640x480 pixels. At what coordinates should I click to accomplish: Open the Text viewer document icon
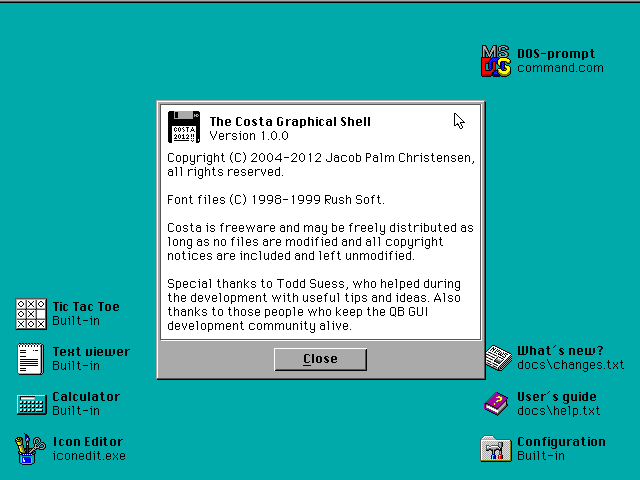[32, 358]
